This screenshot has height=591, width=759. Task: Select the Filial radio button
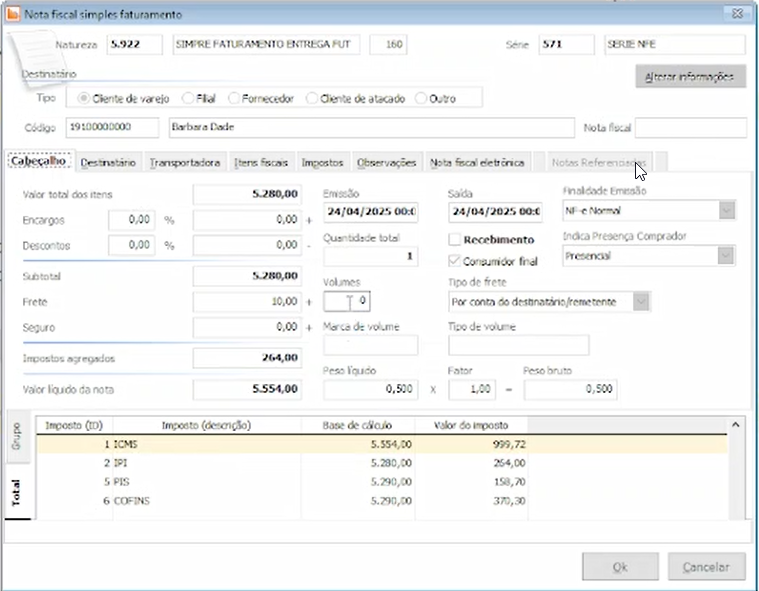189,99
